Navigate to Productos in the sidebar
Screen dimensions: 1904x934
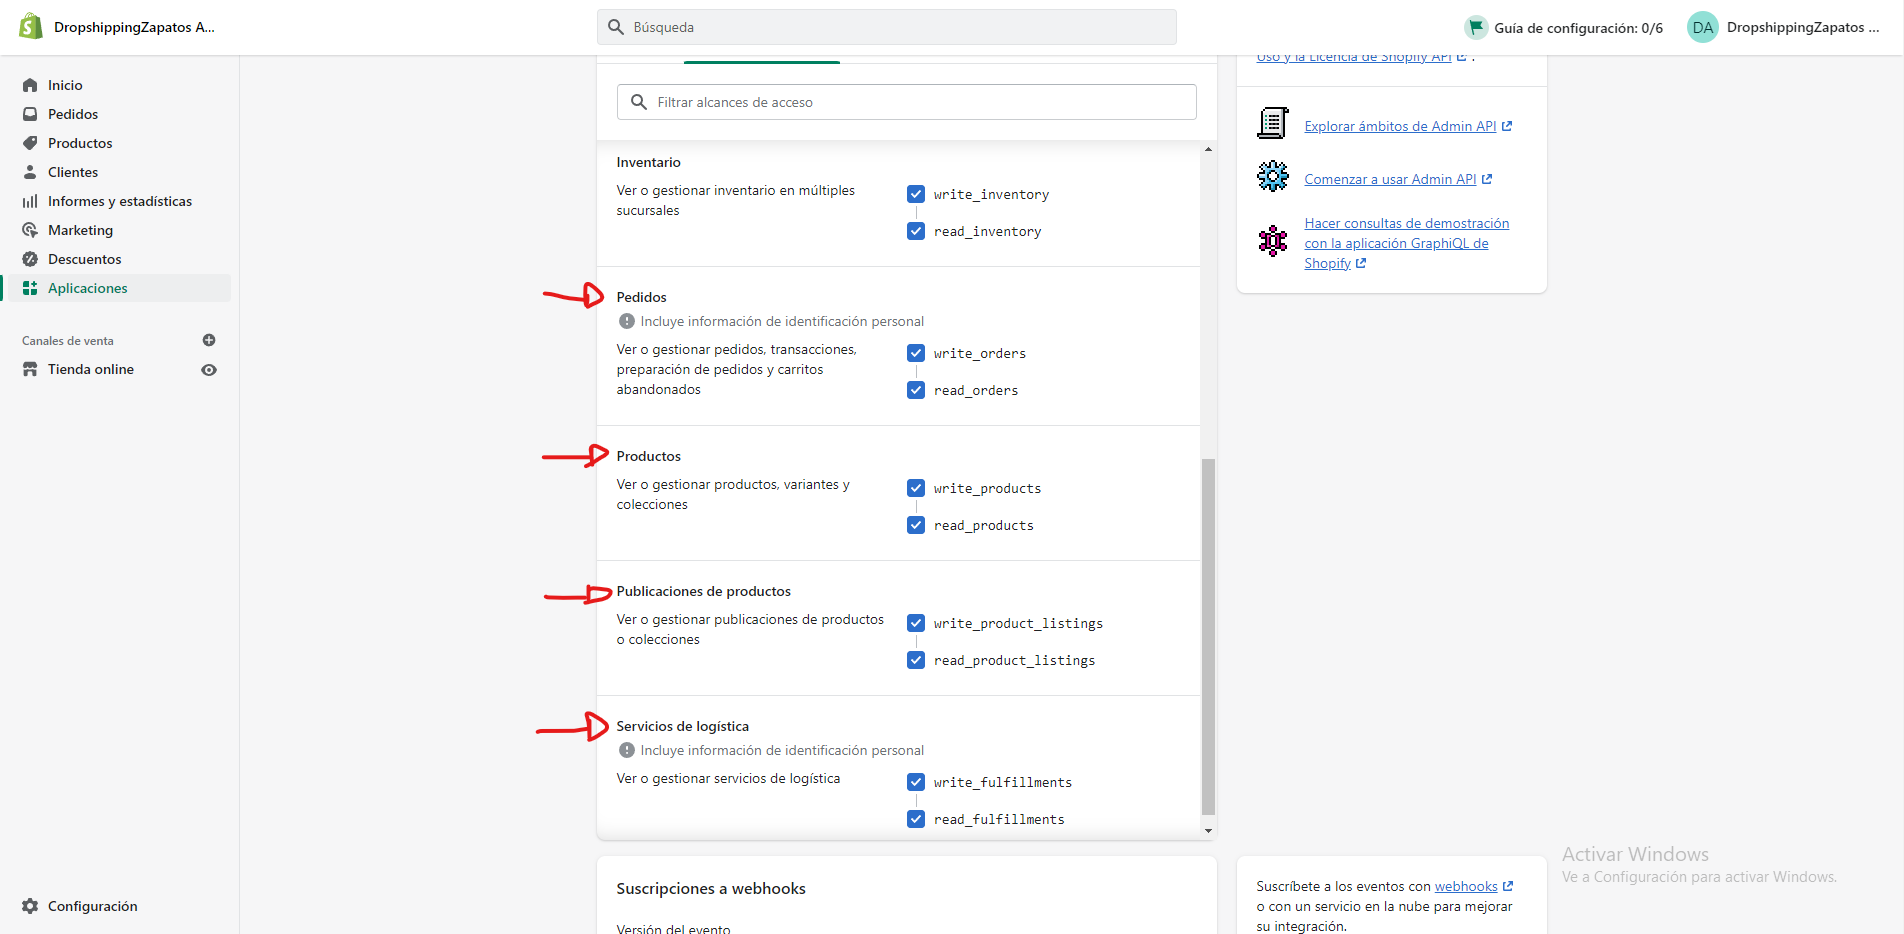pos(79,142)
